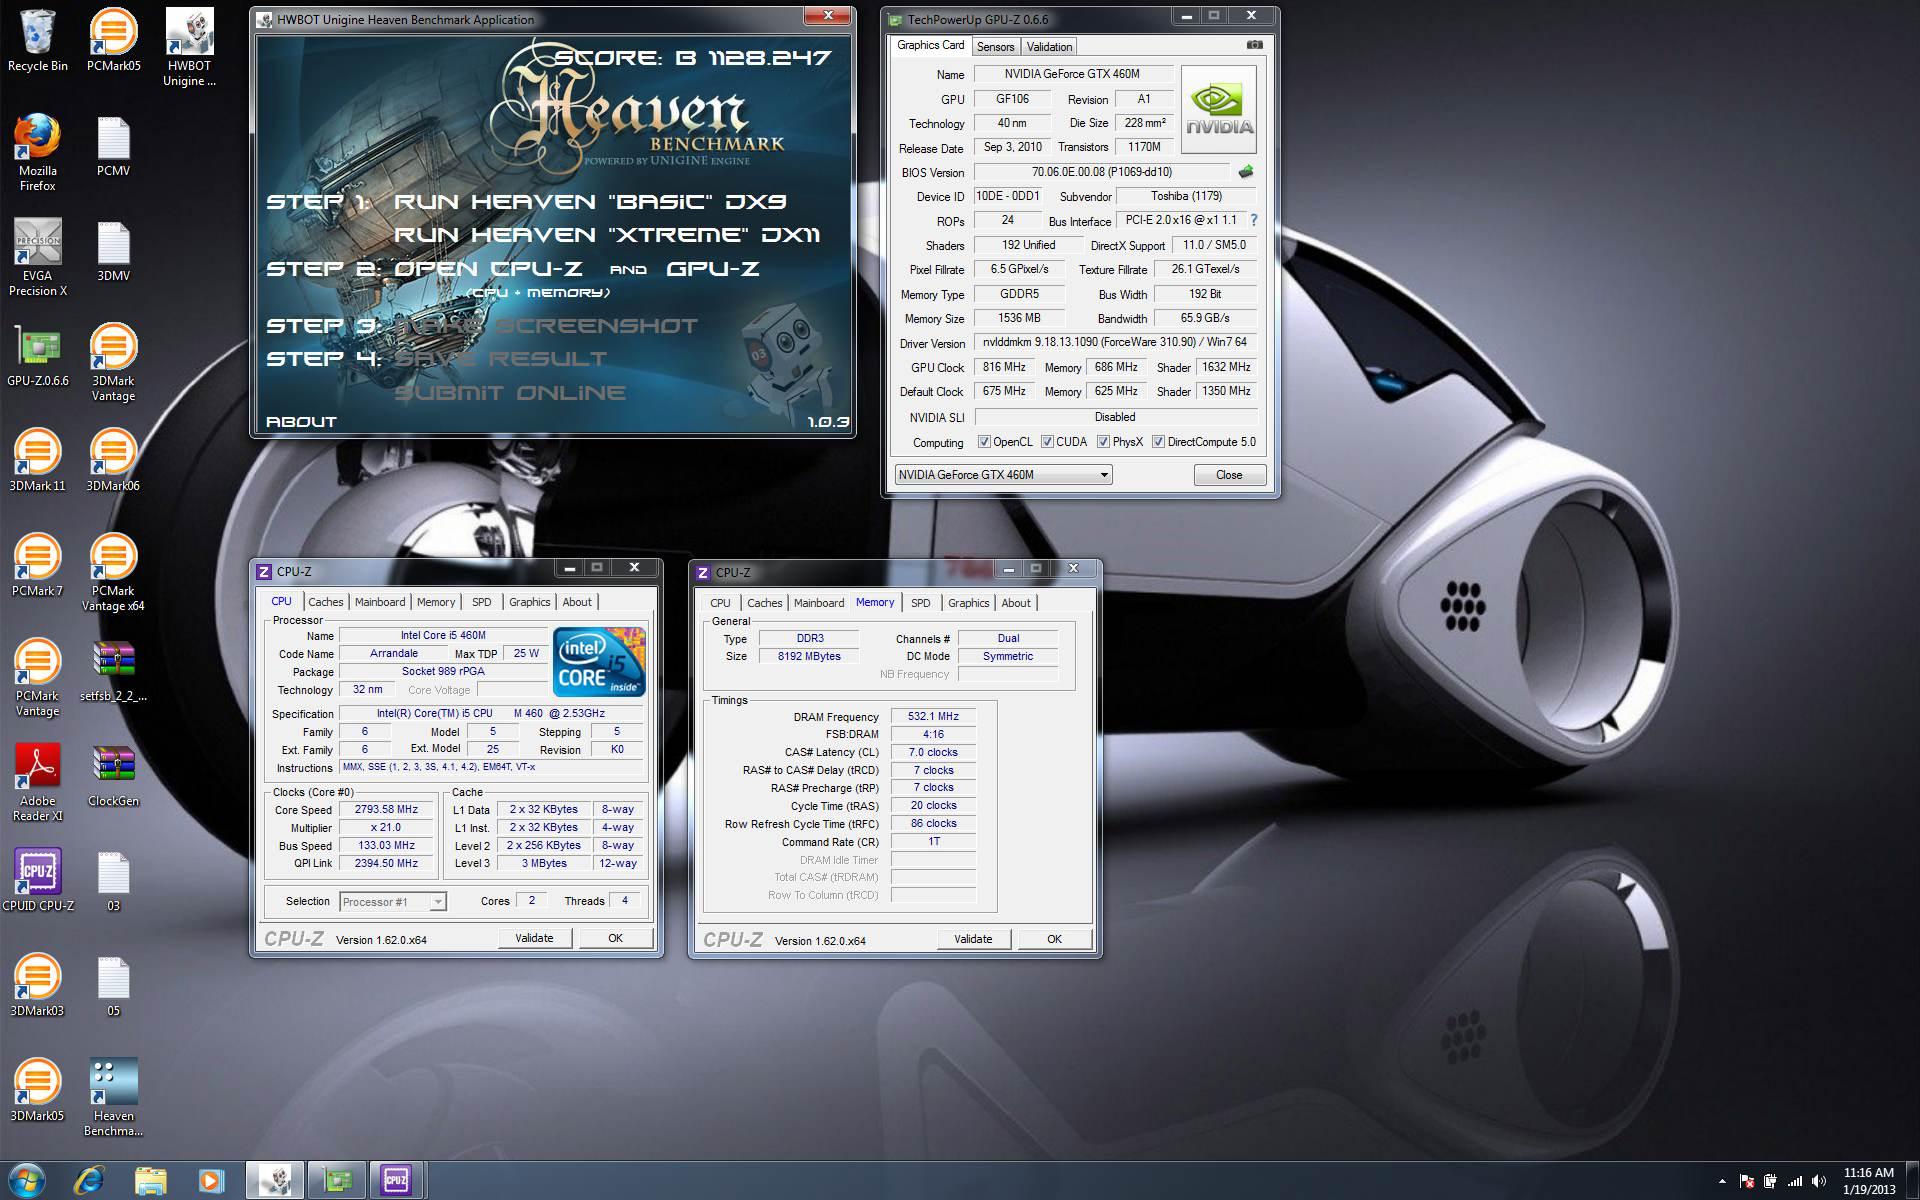Open Windows Explorer folder in taskbar
The width and height of the screenshot is (1920, 1200).
coord(150,1181)
